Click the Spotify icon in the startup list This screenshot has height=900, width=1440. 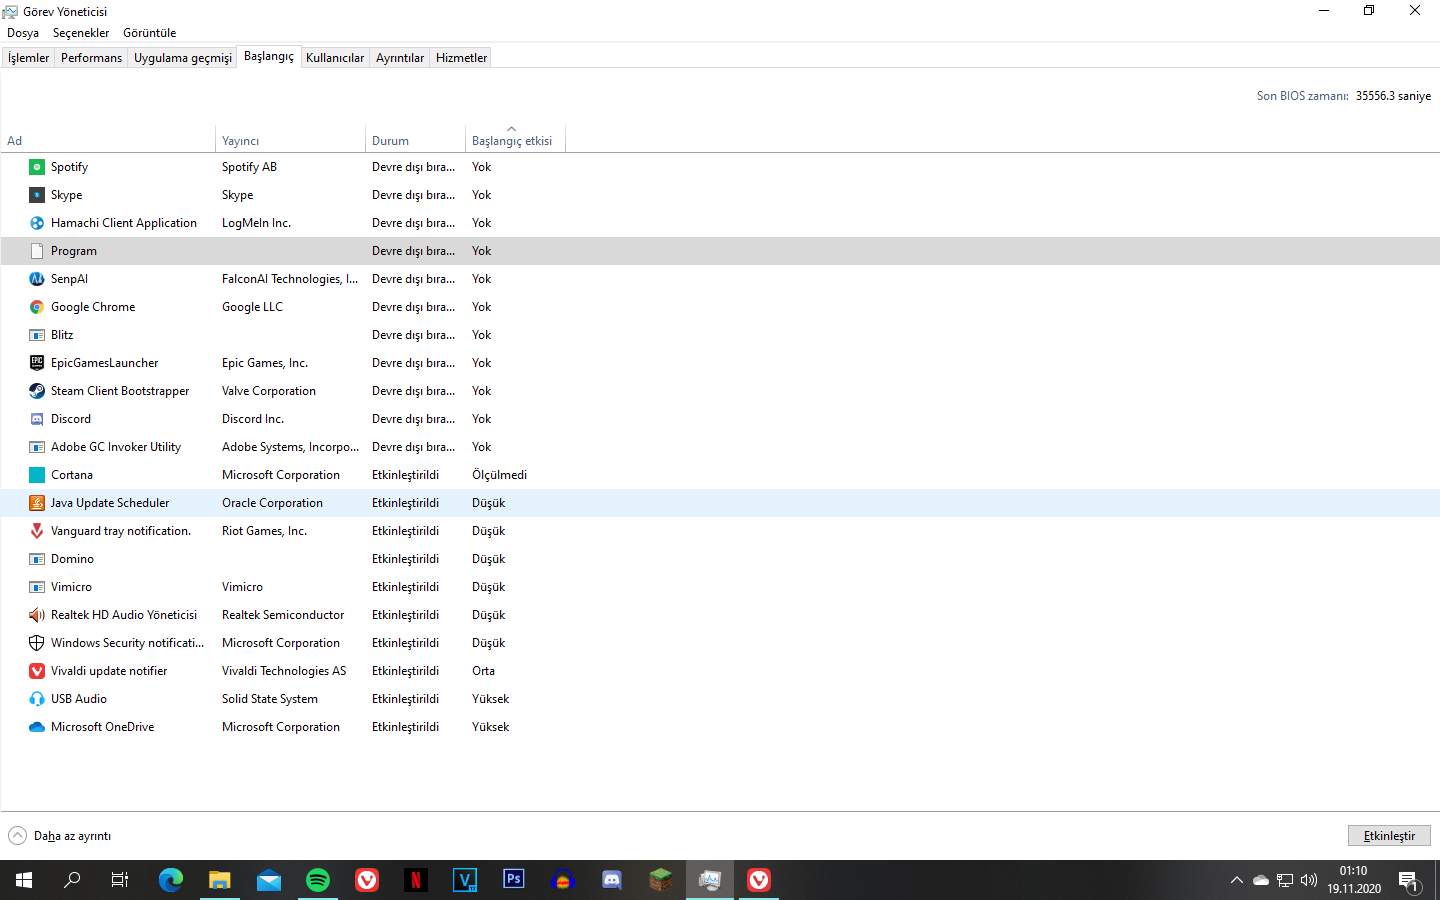coord(37,167)
